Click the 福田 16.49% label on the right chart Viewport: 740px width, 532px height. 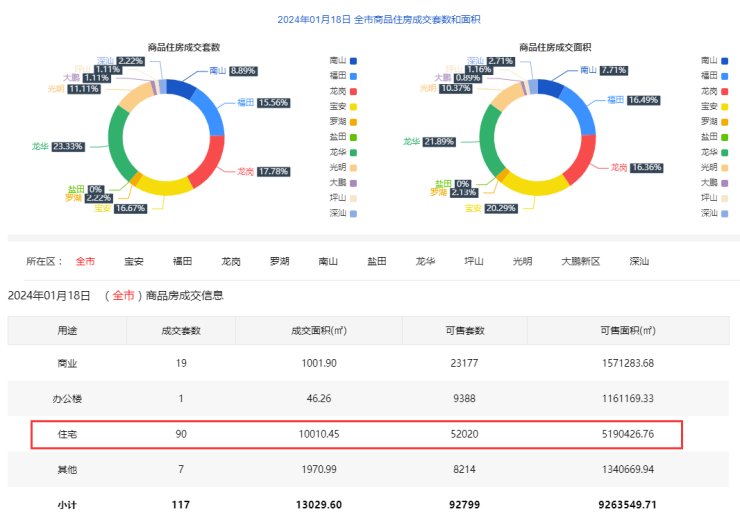pos(631,100)
